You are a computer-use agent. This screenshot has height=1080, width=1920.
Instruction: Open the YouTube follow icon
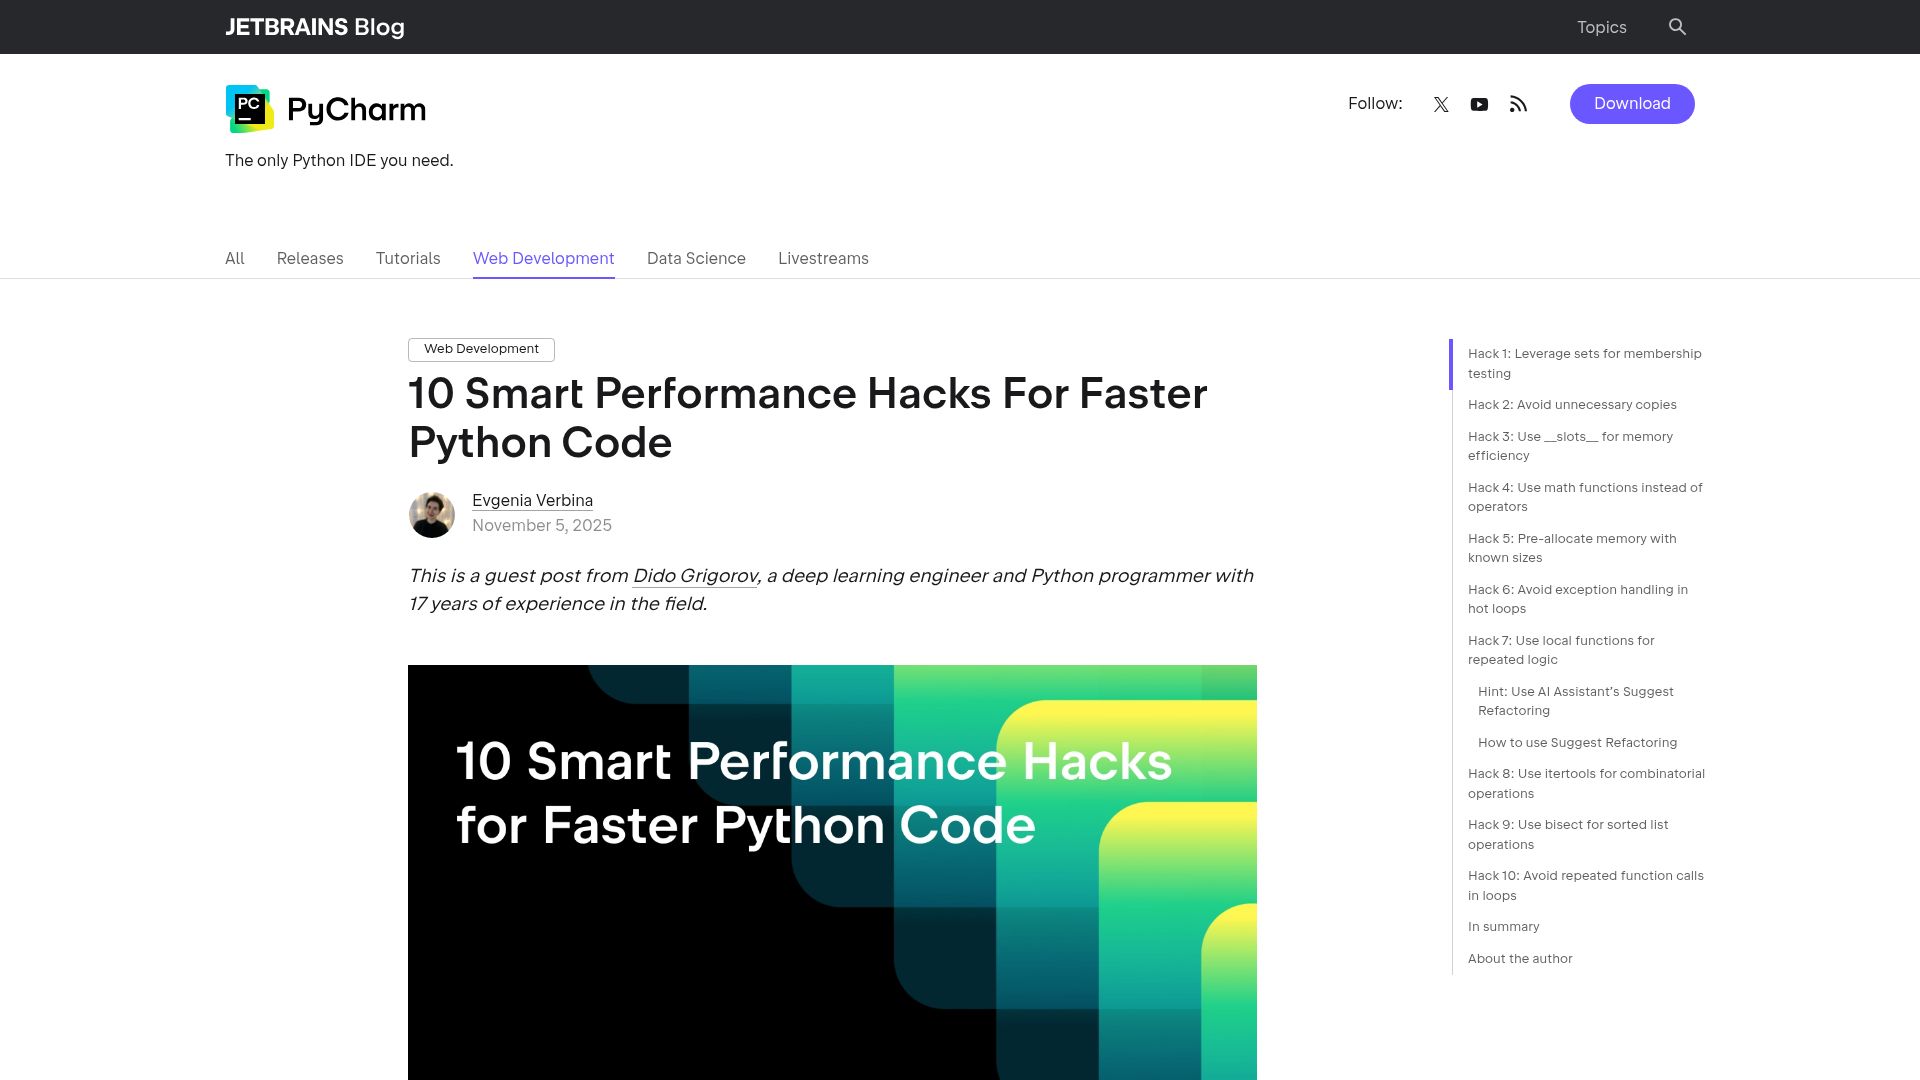pyautogui.click(x=1479, y=104)
